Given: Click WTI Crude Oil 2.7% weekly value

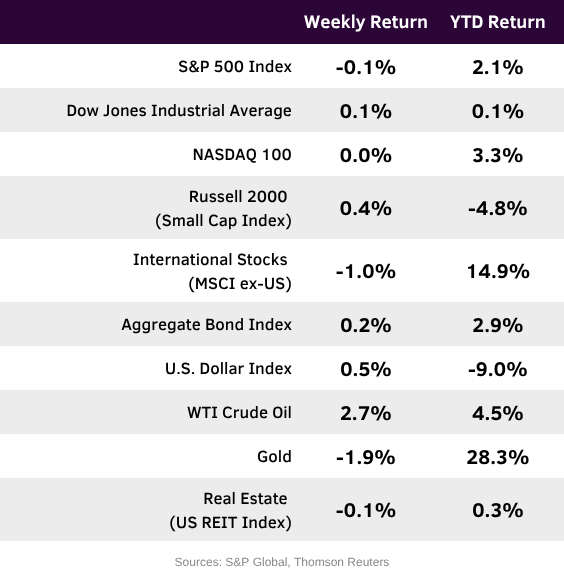Looking at the screenshot, I should tap(366, 413).
